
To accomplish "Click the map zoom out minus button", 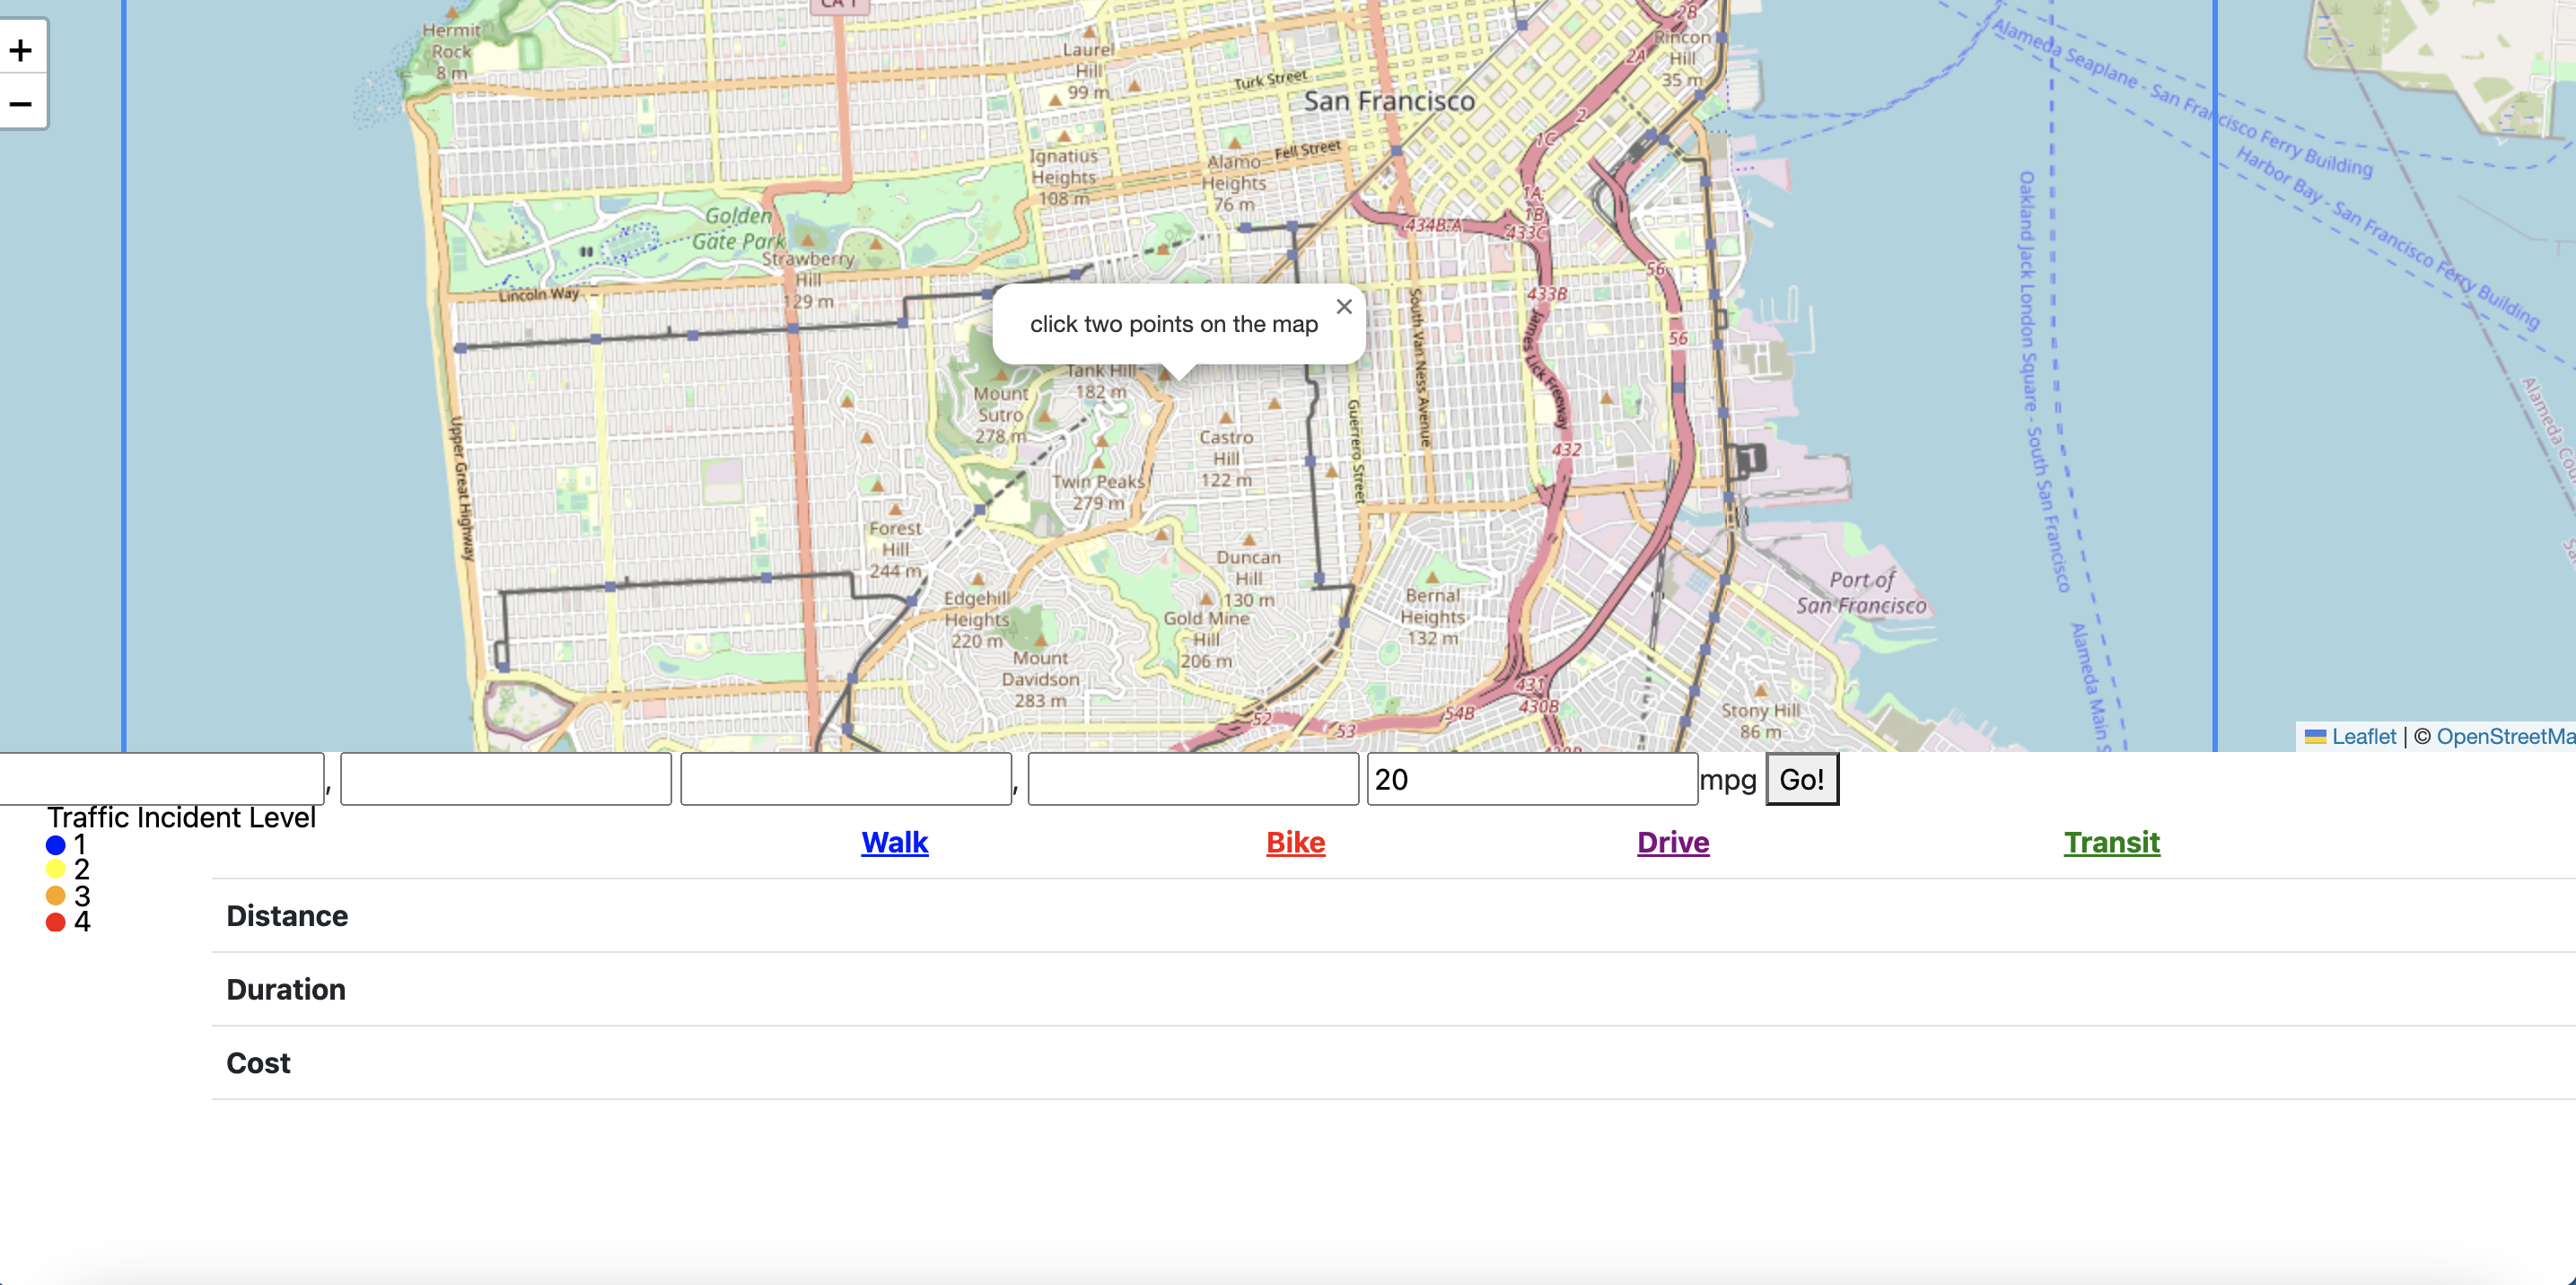I will tap(21, 104).
